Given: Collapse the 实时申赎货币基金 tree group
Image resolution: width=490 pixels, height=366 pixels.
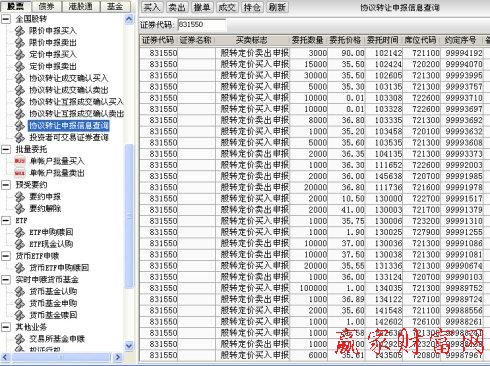Looking at the screenshot, I should (x=6, y=280).
